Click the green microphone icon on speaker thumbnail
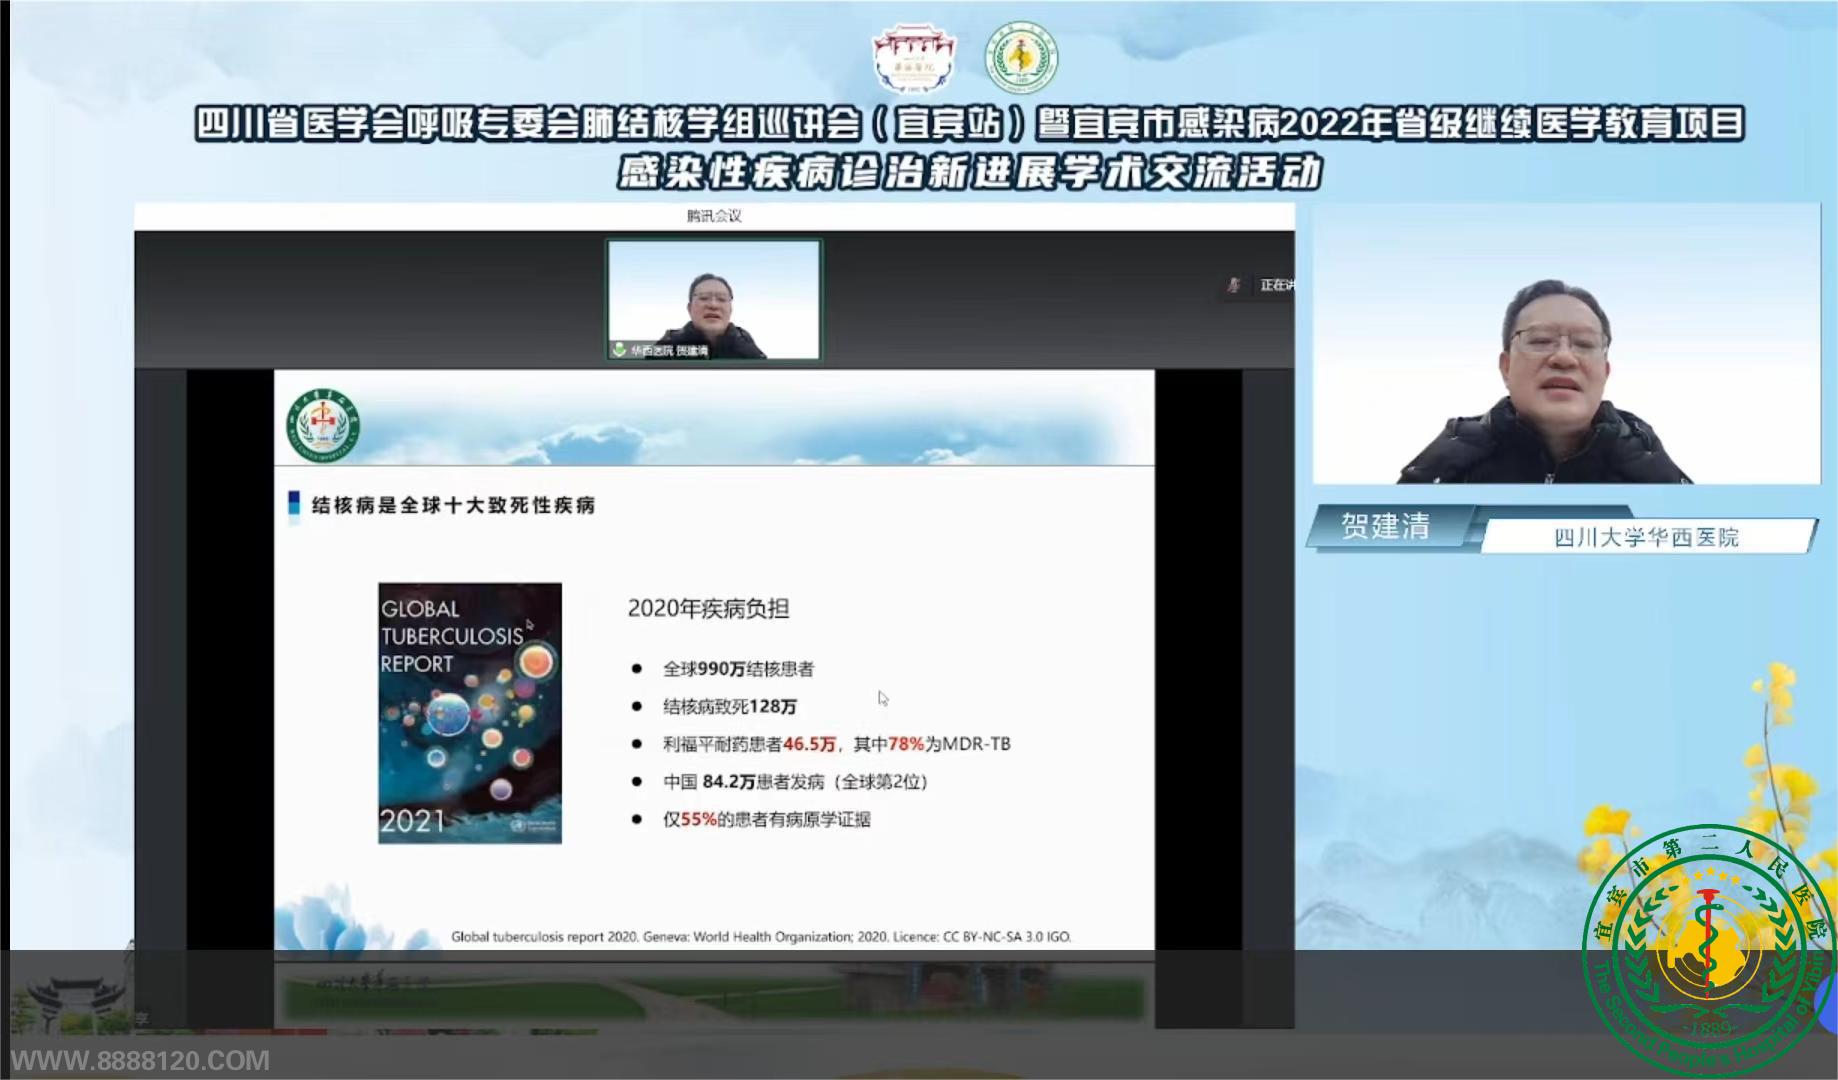The height and width of the screenshot is (1080, 1838). tap(620, 351)
